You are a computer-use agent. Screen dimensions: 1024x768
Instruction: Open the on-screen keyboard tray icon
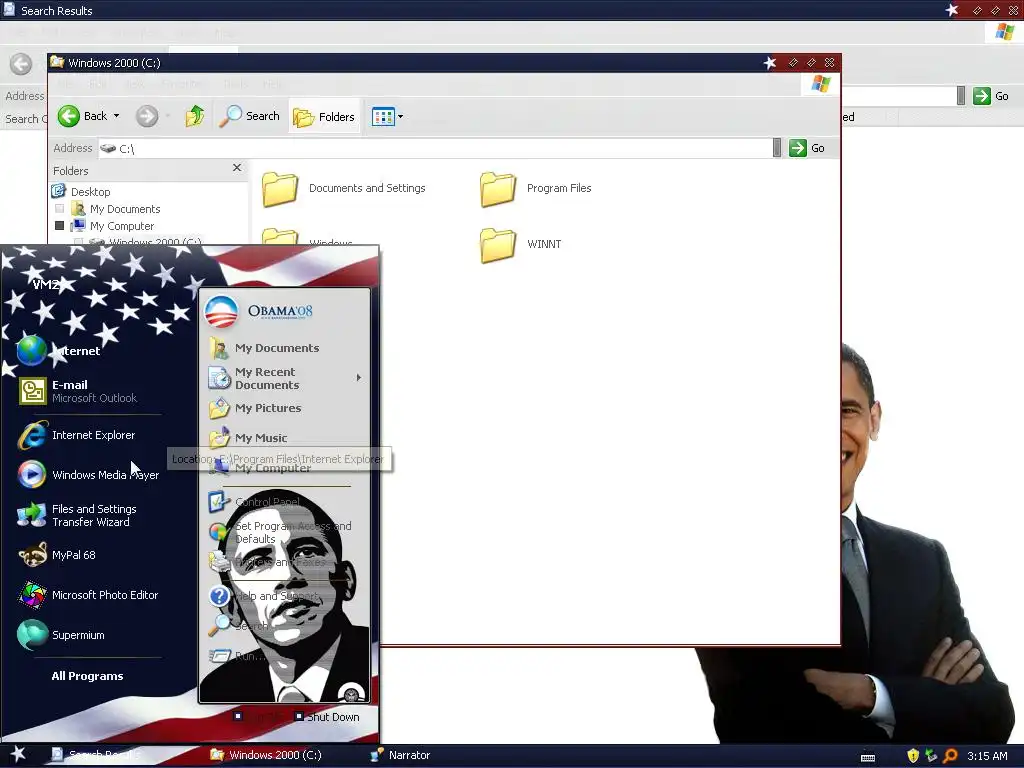[x=868, y=757]
